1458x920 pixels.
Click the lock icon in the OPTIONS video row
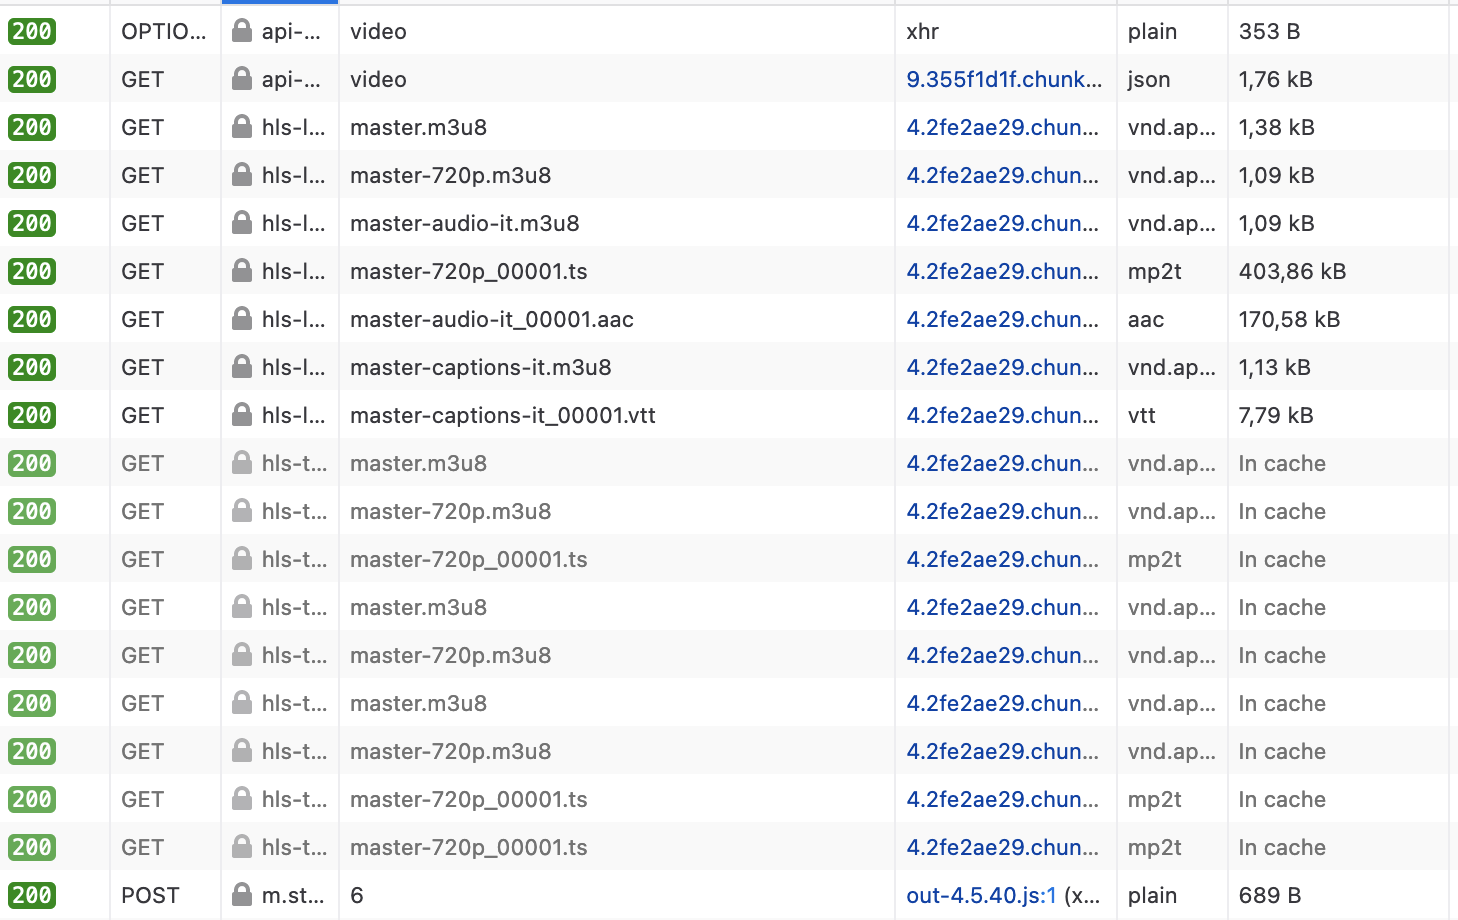pyautogui.click(x=241, y=31)
